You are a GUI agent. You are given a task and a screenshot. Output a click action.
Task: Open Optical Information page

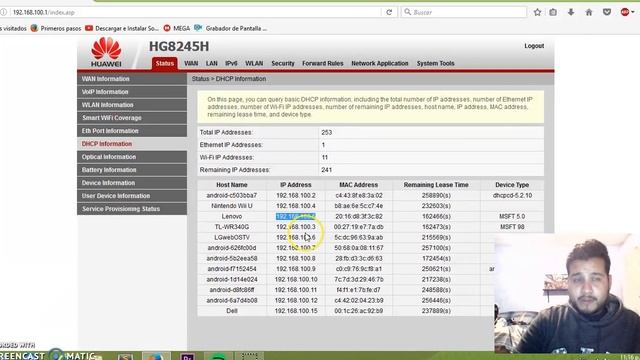pyautogui.click(x=132, y=157)
